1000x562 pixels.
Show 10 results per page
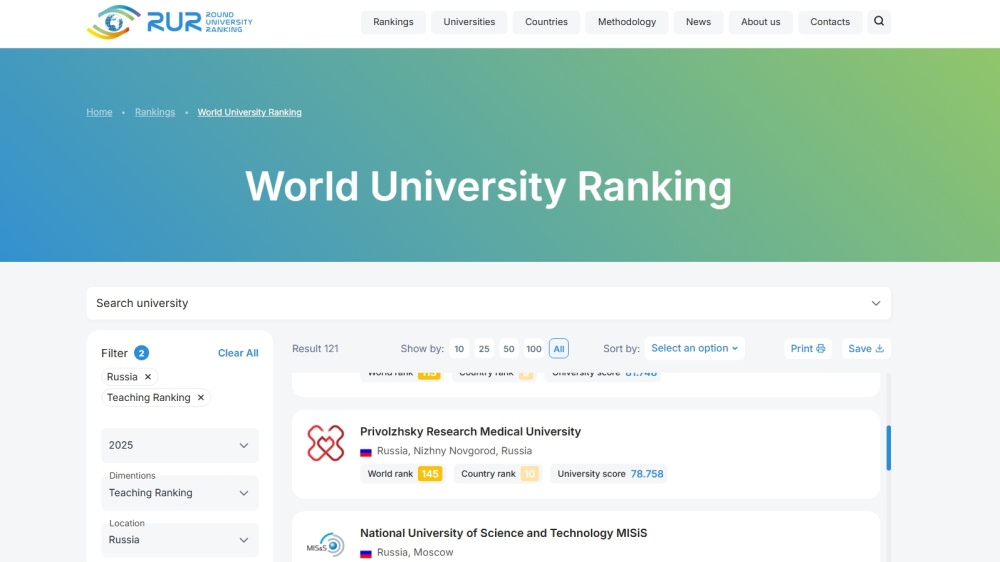459,349
